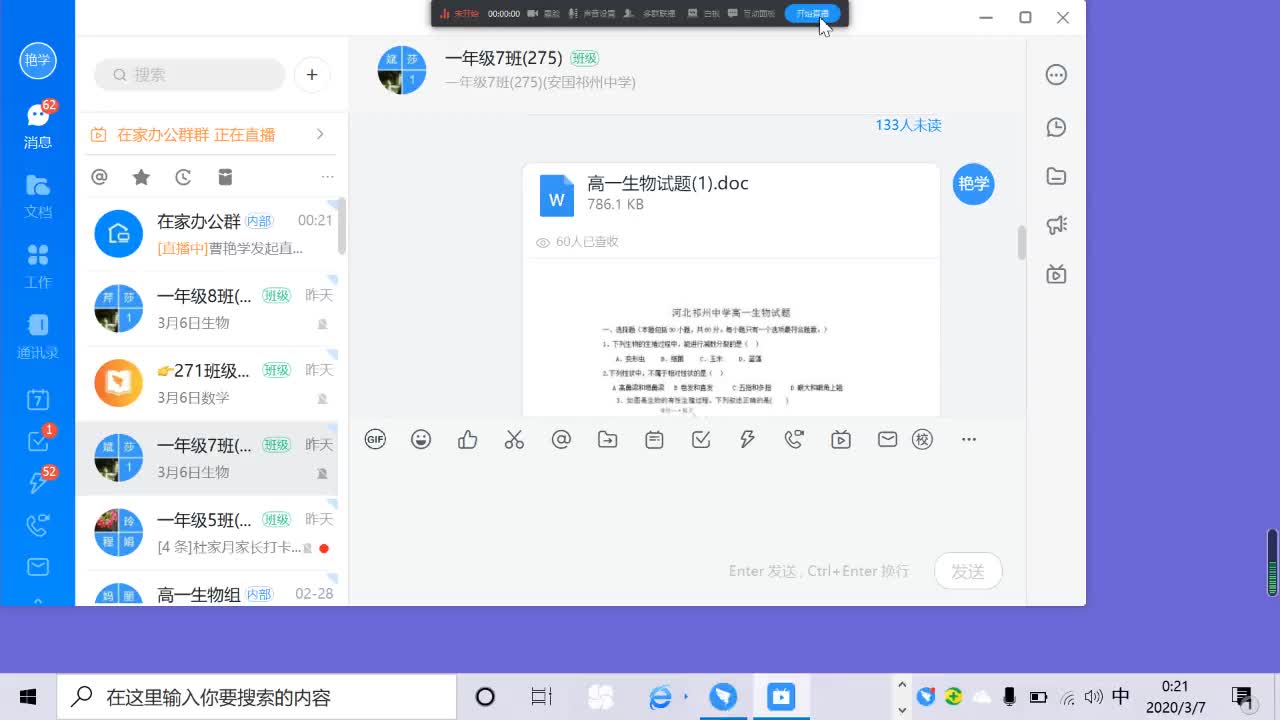Image resolution: width=1280 pixels, height=720 pixels.
Task: Open live replay with the TV icon on the right
Action: pos(1056,274)
